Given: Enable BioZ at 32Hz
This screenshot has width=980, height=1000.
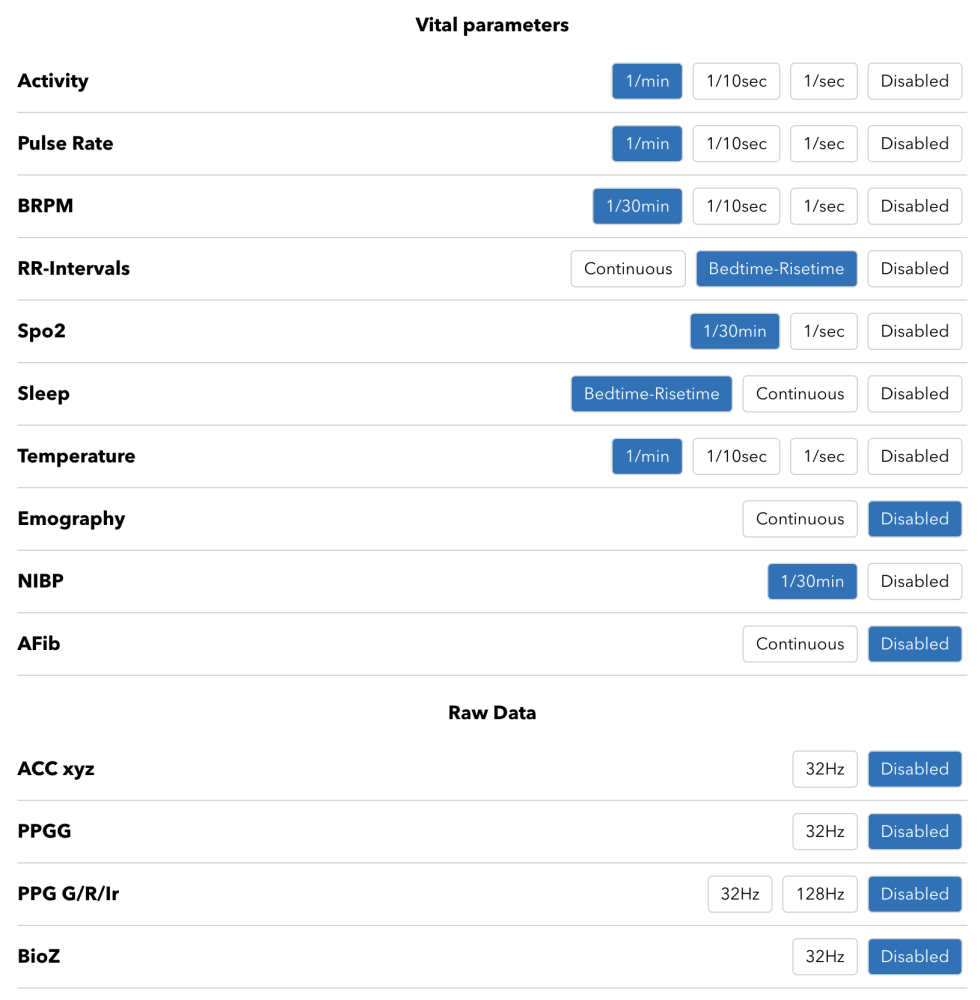Looking at the screenshot, I should [x=824, y=956].
